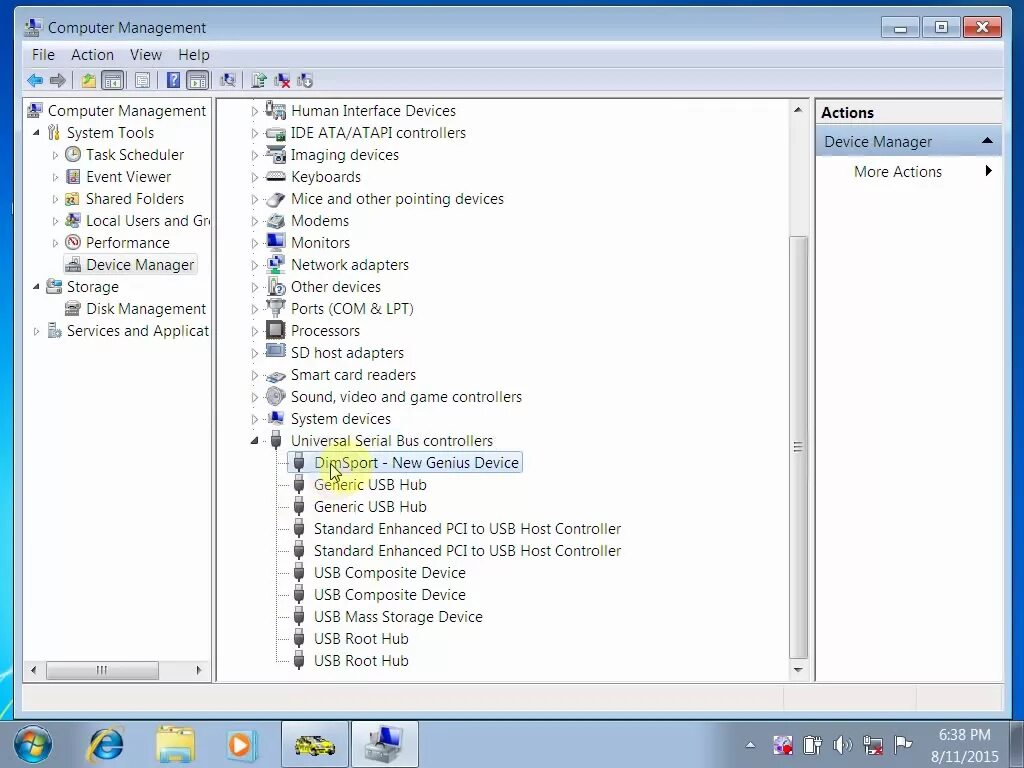Collapse the Device Manager actions section arrow
The image size is (1024, 768).
pos(987,141)
